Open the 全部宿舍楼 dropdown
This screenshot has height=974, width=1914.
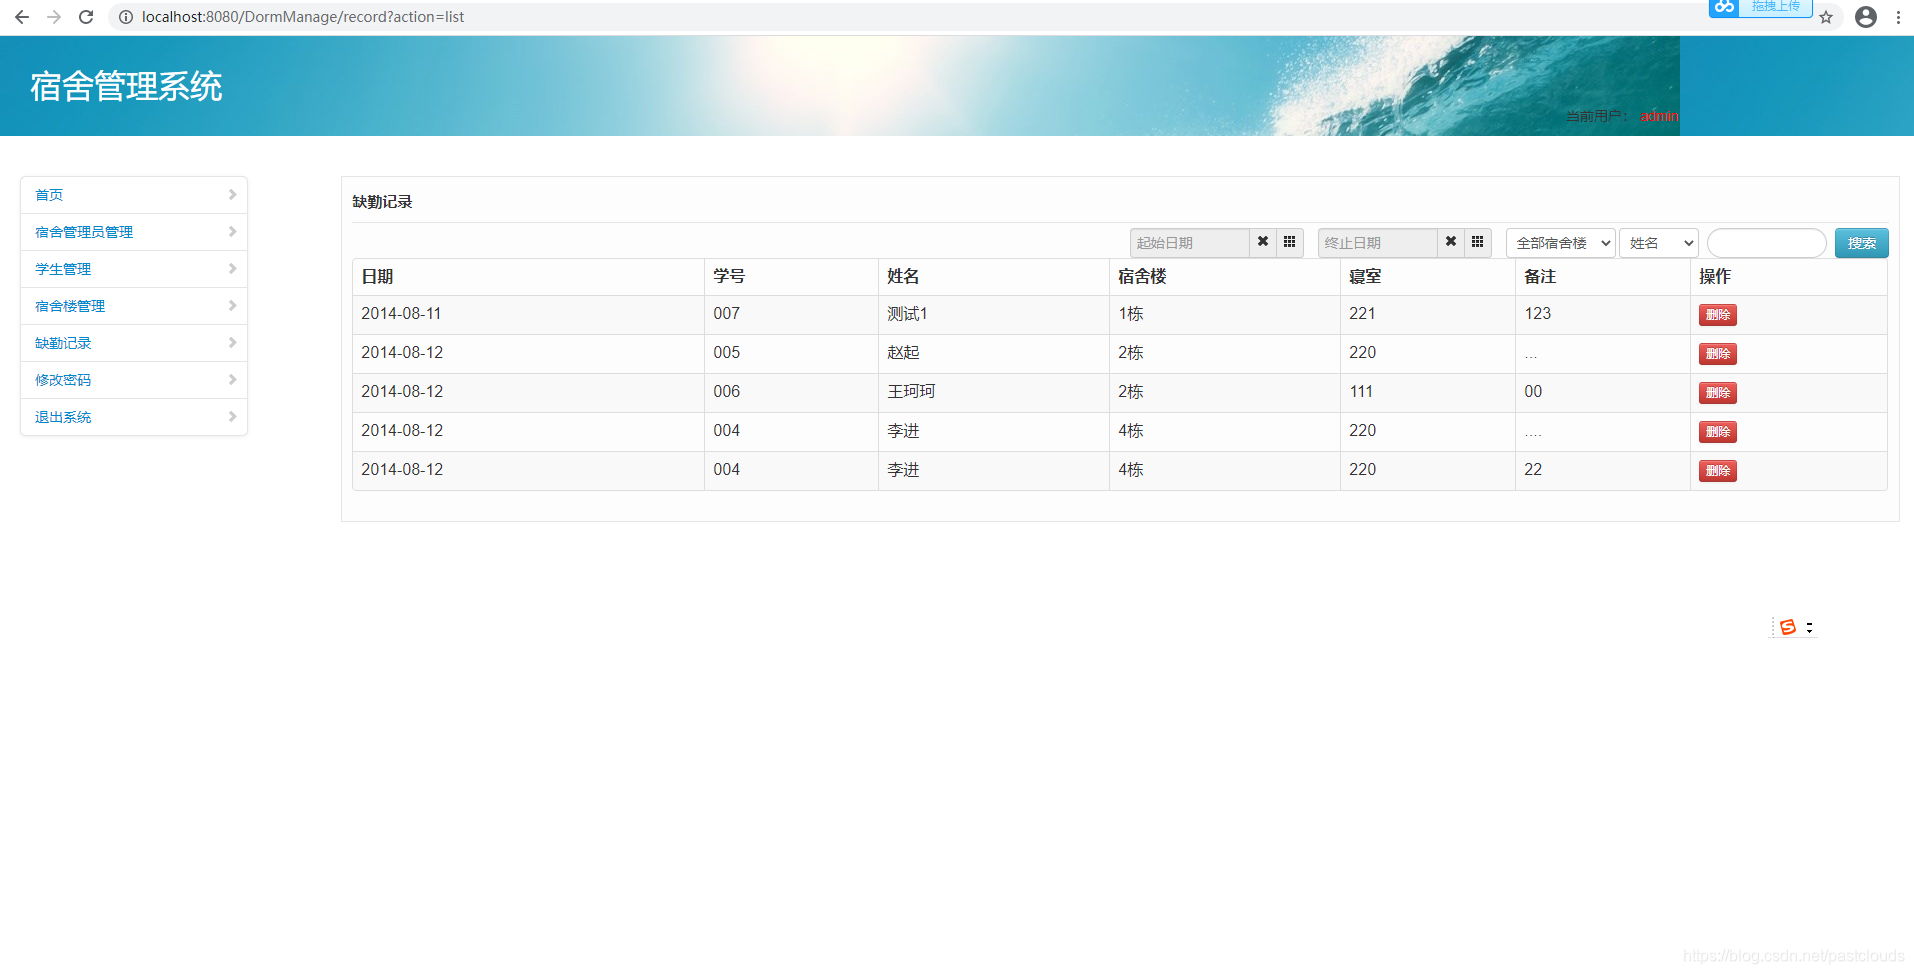tap(1559, 242)
